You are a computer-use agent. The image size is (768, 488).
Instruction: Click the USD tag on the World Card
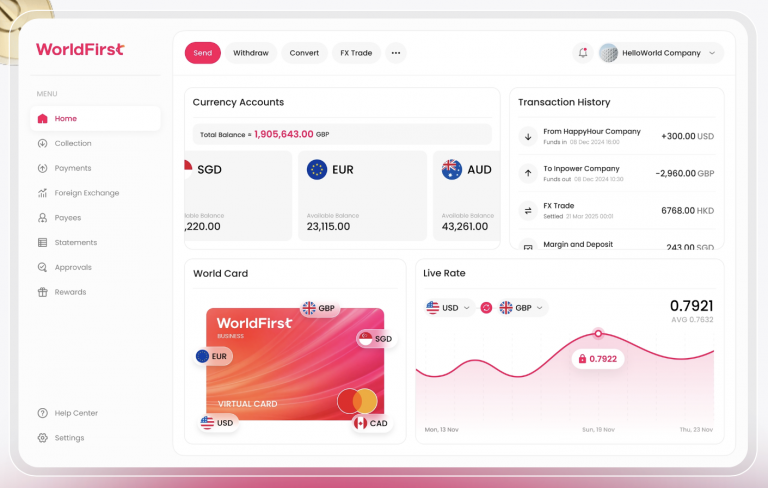pos(218,423)
